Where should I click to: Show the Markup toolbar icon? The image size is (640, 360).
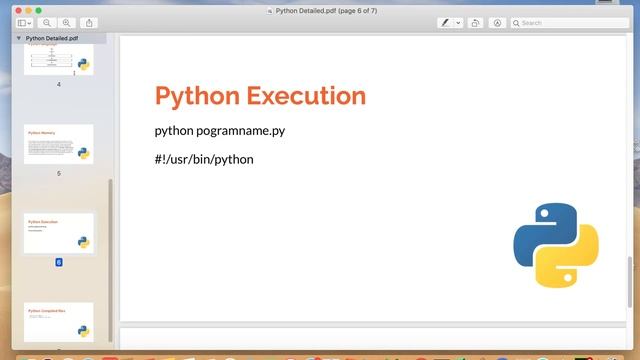tap(497, 23)
